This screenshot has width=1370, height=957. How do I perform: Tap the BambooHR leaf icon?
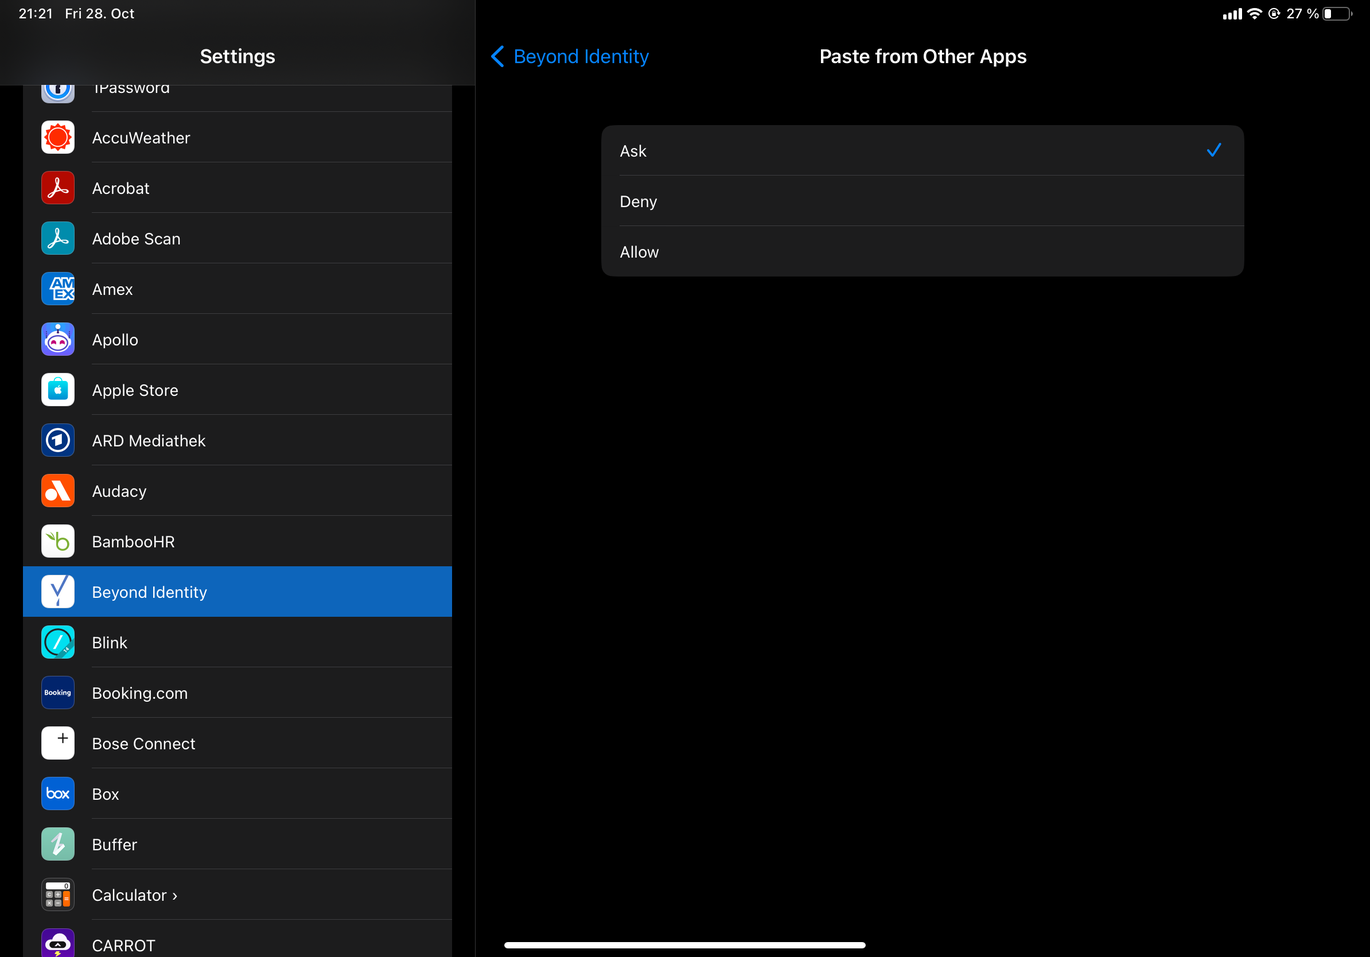[58, 541]
